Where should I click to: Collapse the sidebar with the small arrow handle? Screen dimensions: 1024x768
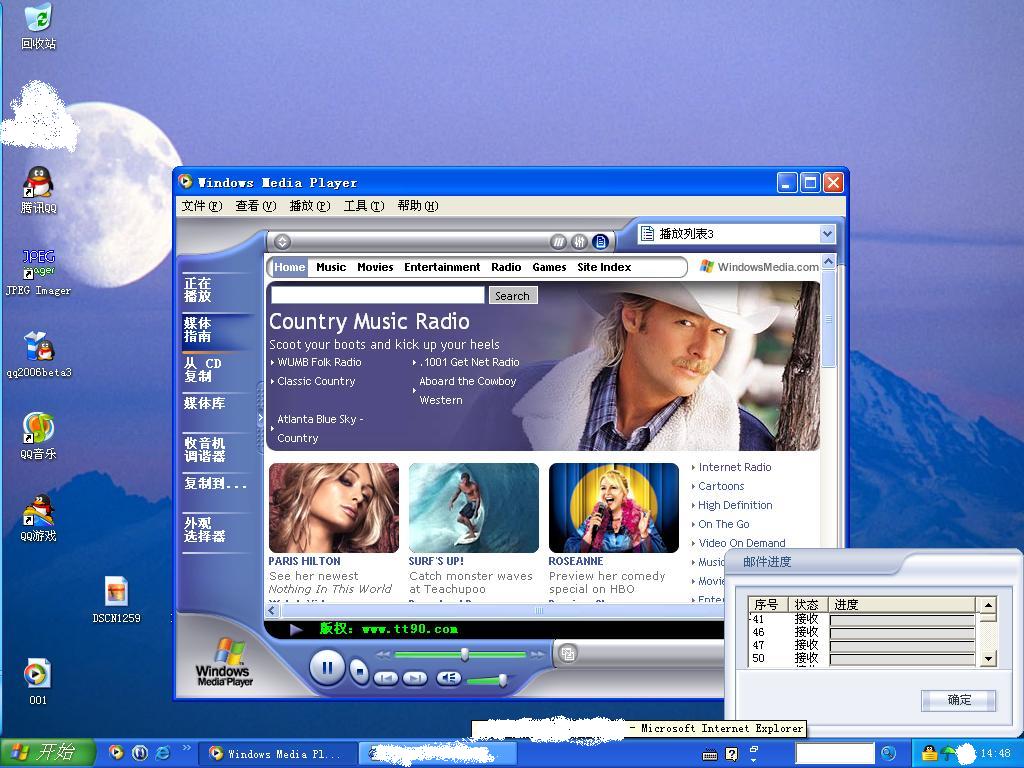261,418
